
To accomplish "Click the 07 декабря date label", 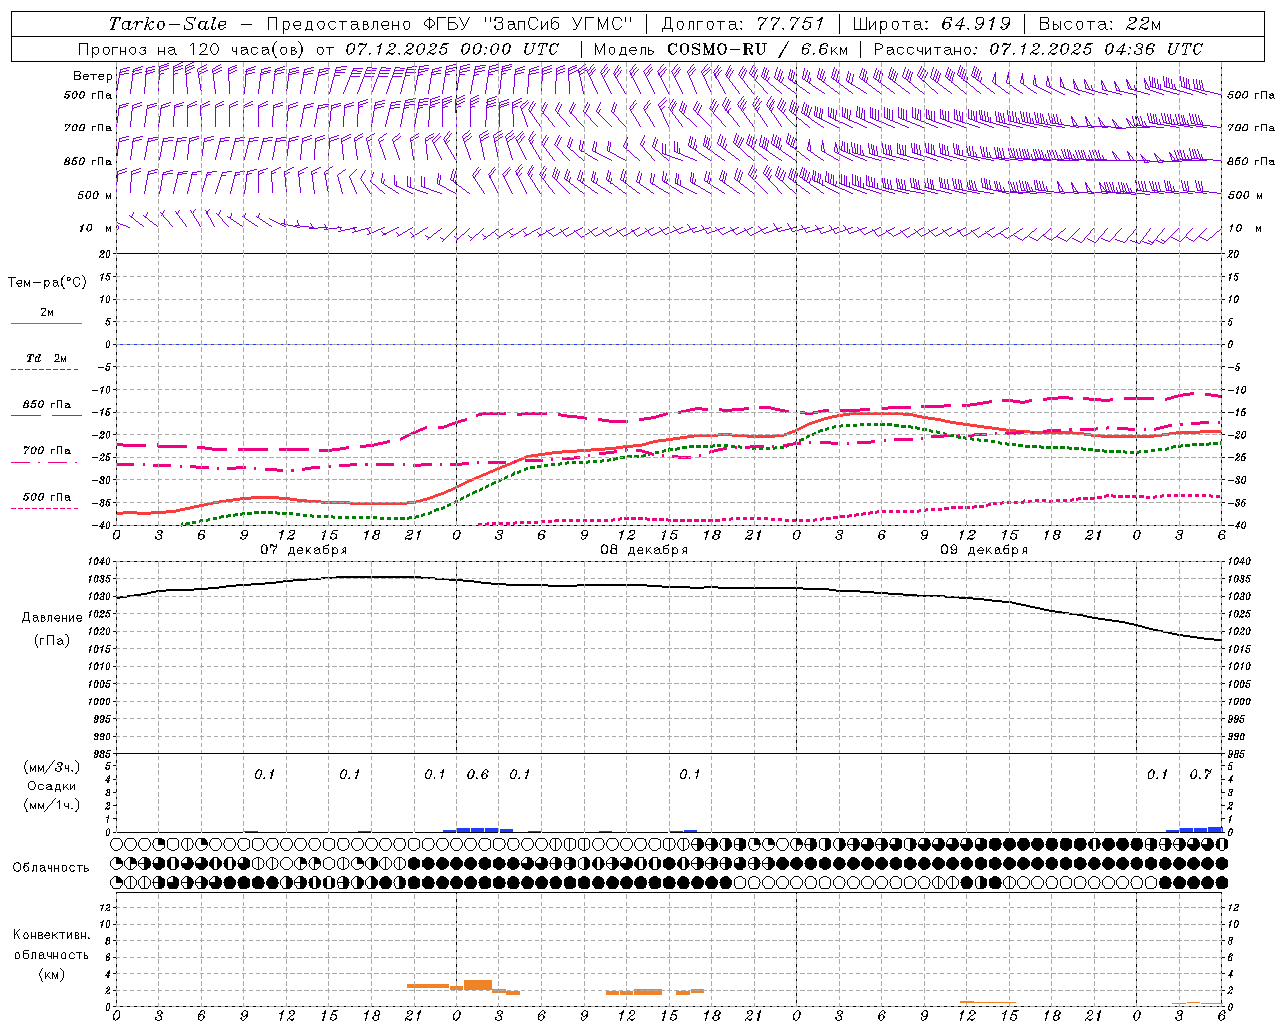I will coord(304,550).
